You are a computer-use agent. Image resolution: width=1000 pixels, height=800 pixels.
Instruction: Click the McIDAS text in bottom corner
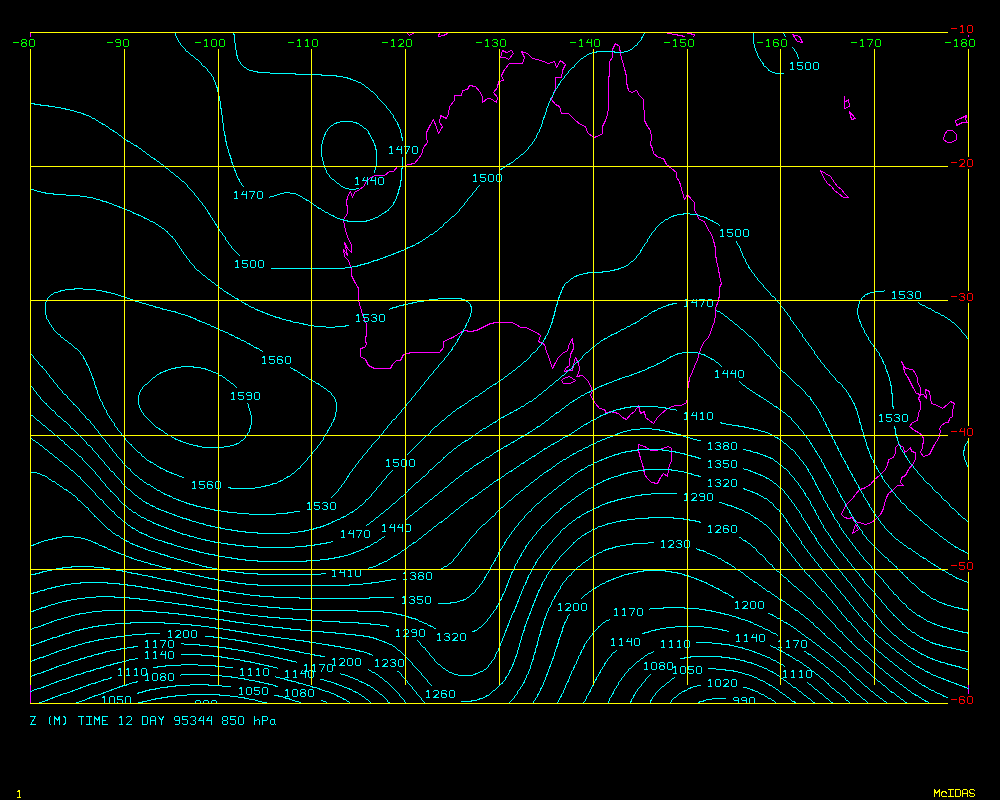point(953,793)
